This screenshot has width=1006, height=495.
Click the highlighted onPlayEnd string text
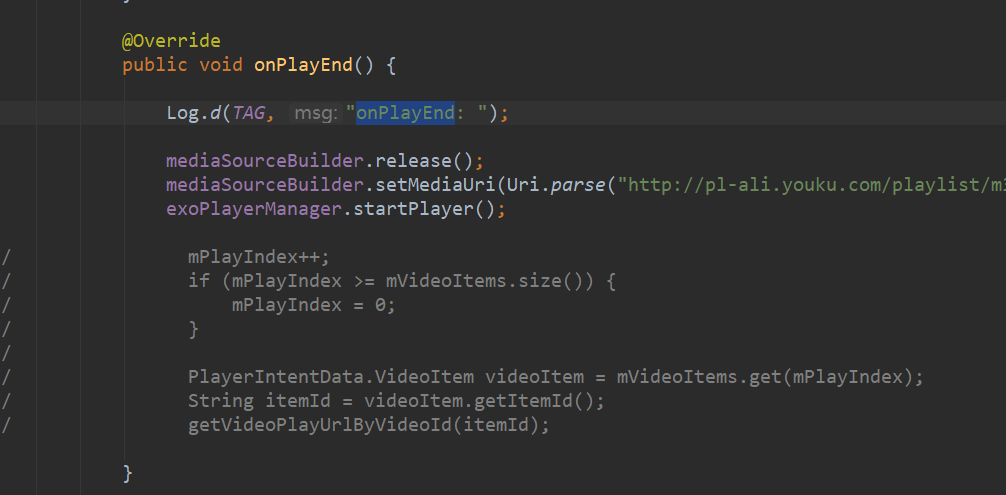405,113
